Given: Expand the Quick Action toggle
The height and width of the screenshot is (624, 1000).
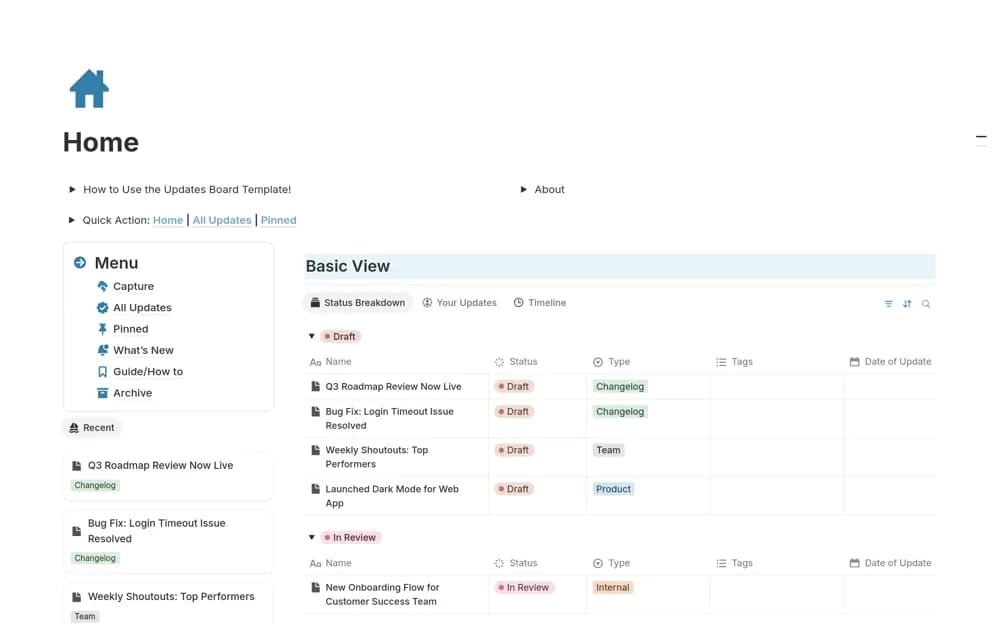Looking at the screenshot, I should (x=71, y=220).
